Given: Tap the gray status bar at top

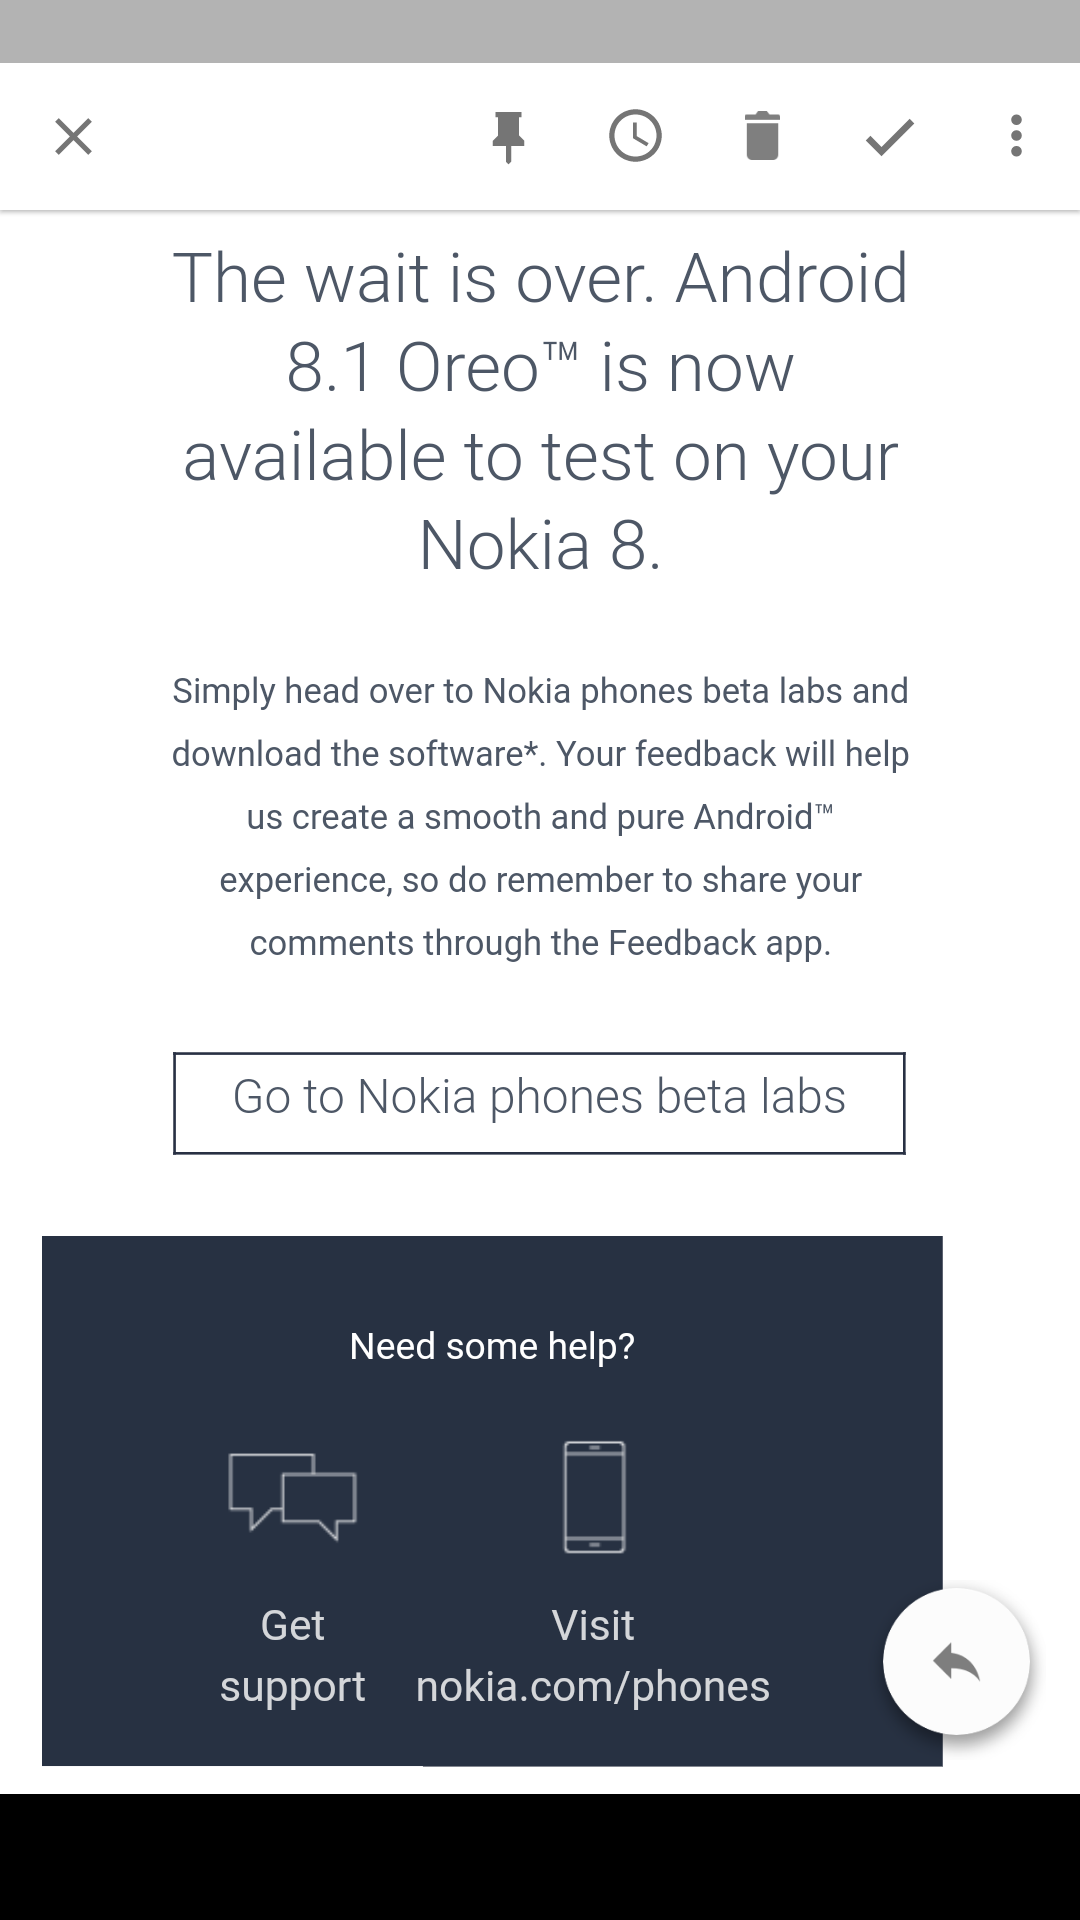Looking at the screenshot, I should click(540, 31).
